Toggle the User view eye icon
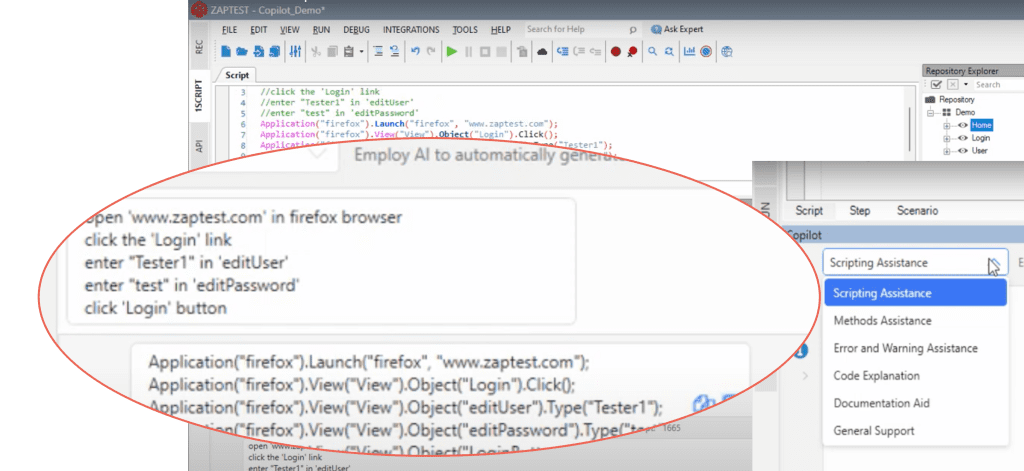The image size is (1024, 471). 963,151
